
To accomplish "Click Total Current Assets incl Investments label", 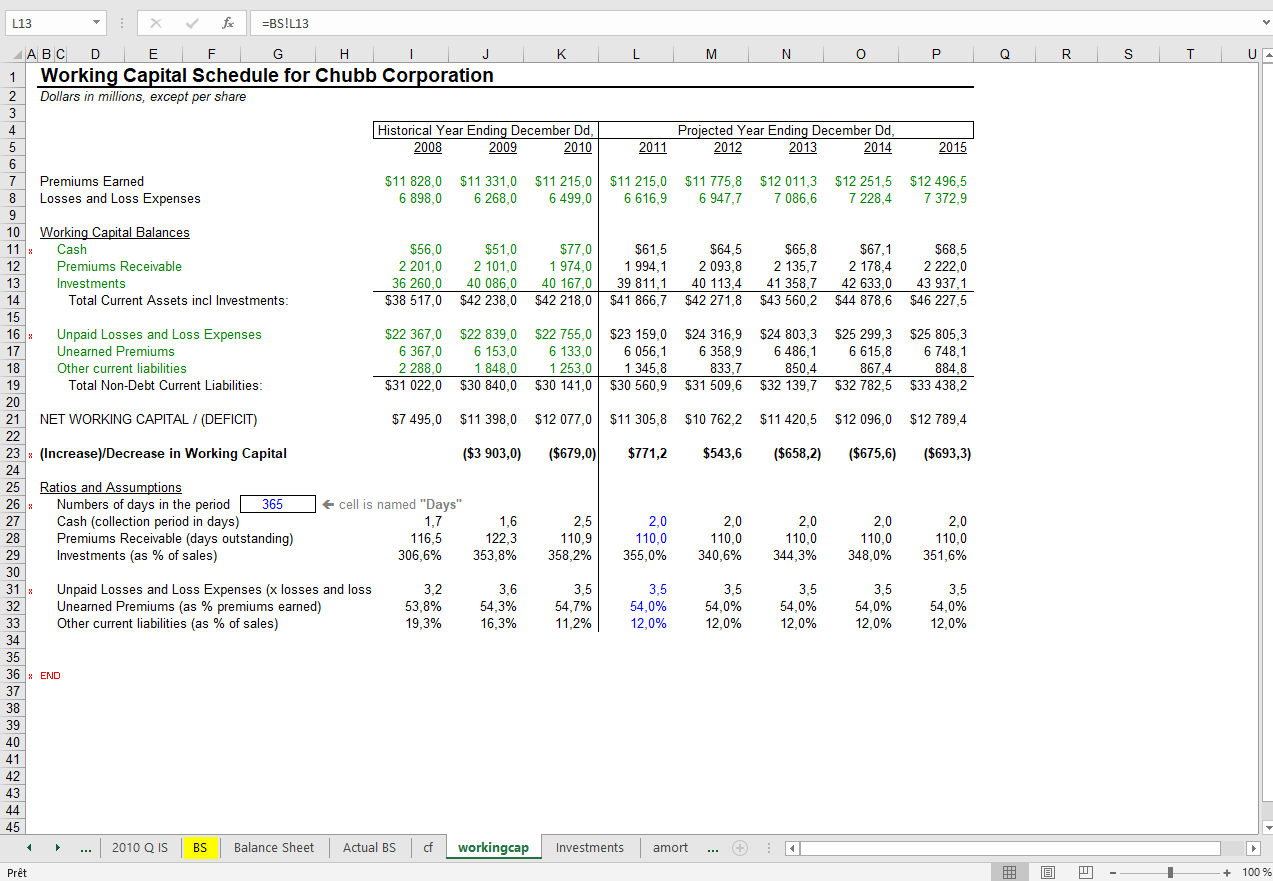I will pos(178,300).
